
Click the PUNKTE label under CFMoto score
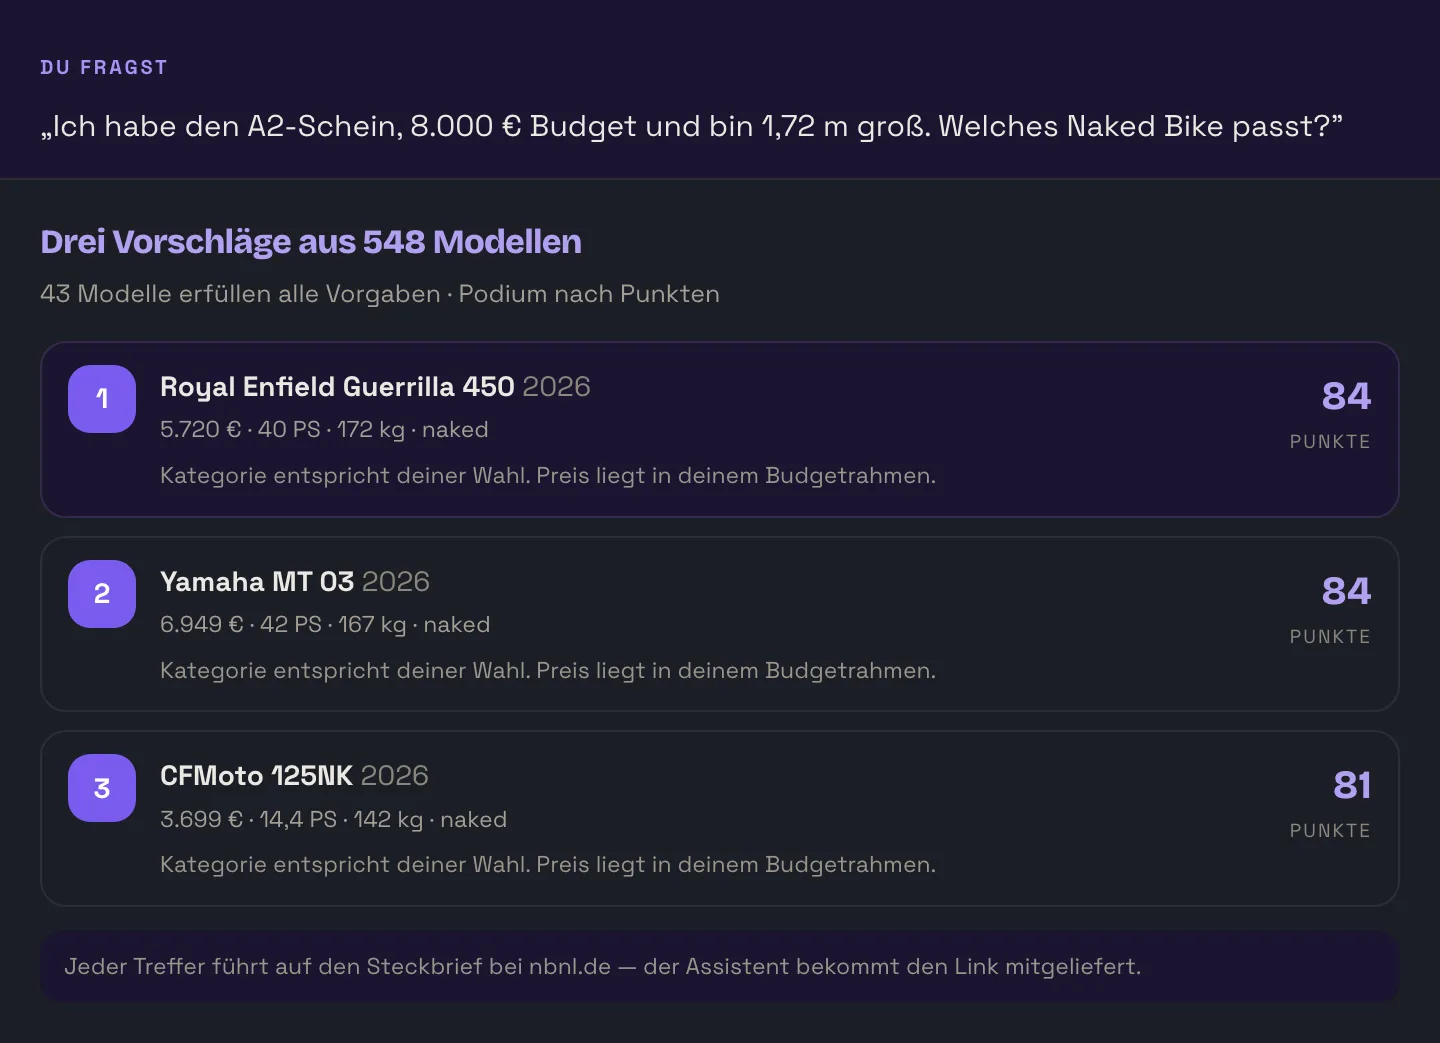pos(1330,831)
